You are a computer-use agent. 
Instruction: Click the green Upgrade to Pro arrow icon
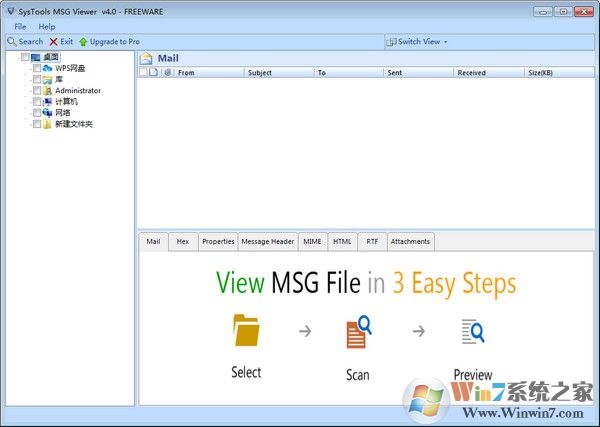[83, 42]
